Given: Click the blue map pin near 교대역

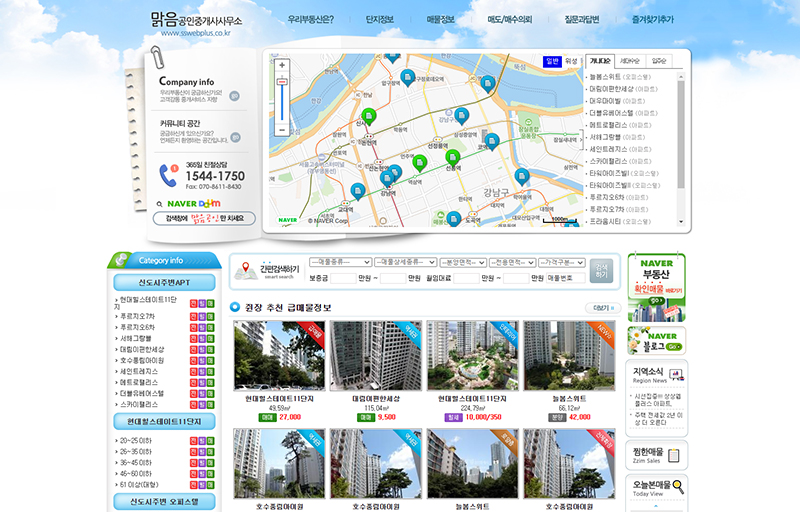Looking at the screenshot, I should click(x=358, y=192).
